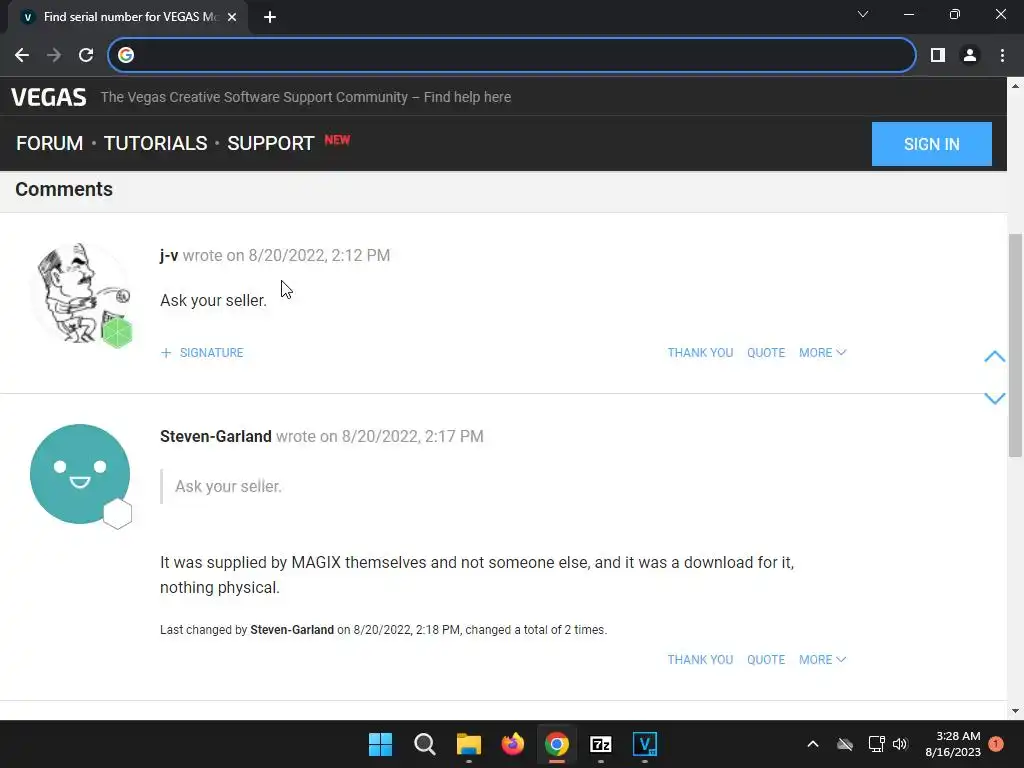Open Steven-Garland link in Last changed line

tap(292, 630)
